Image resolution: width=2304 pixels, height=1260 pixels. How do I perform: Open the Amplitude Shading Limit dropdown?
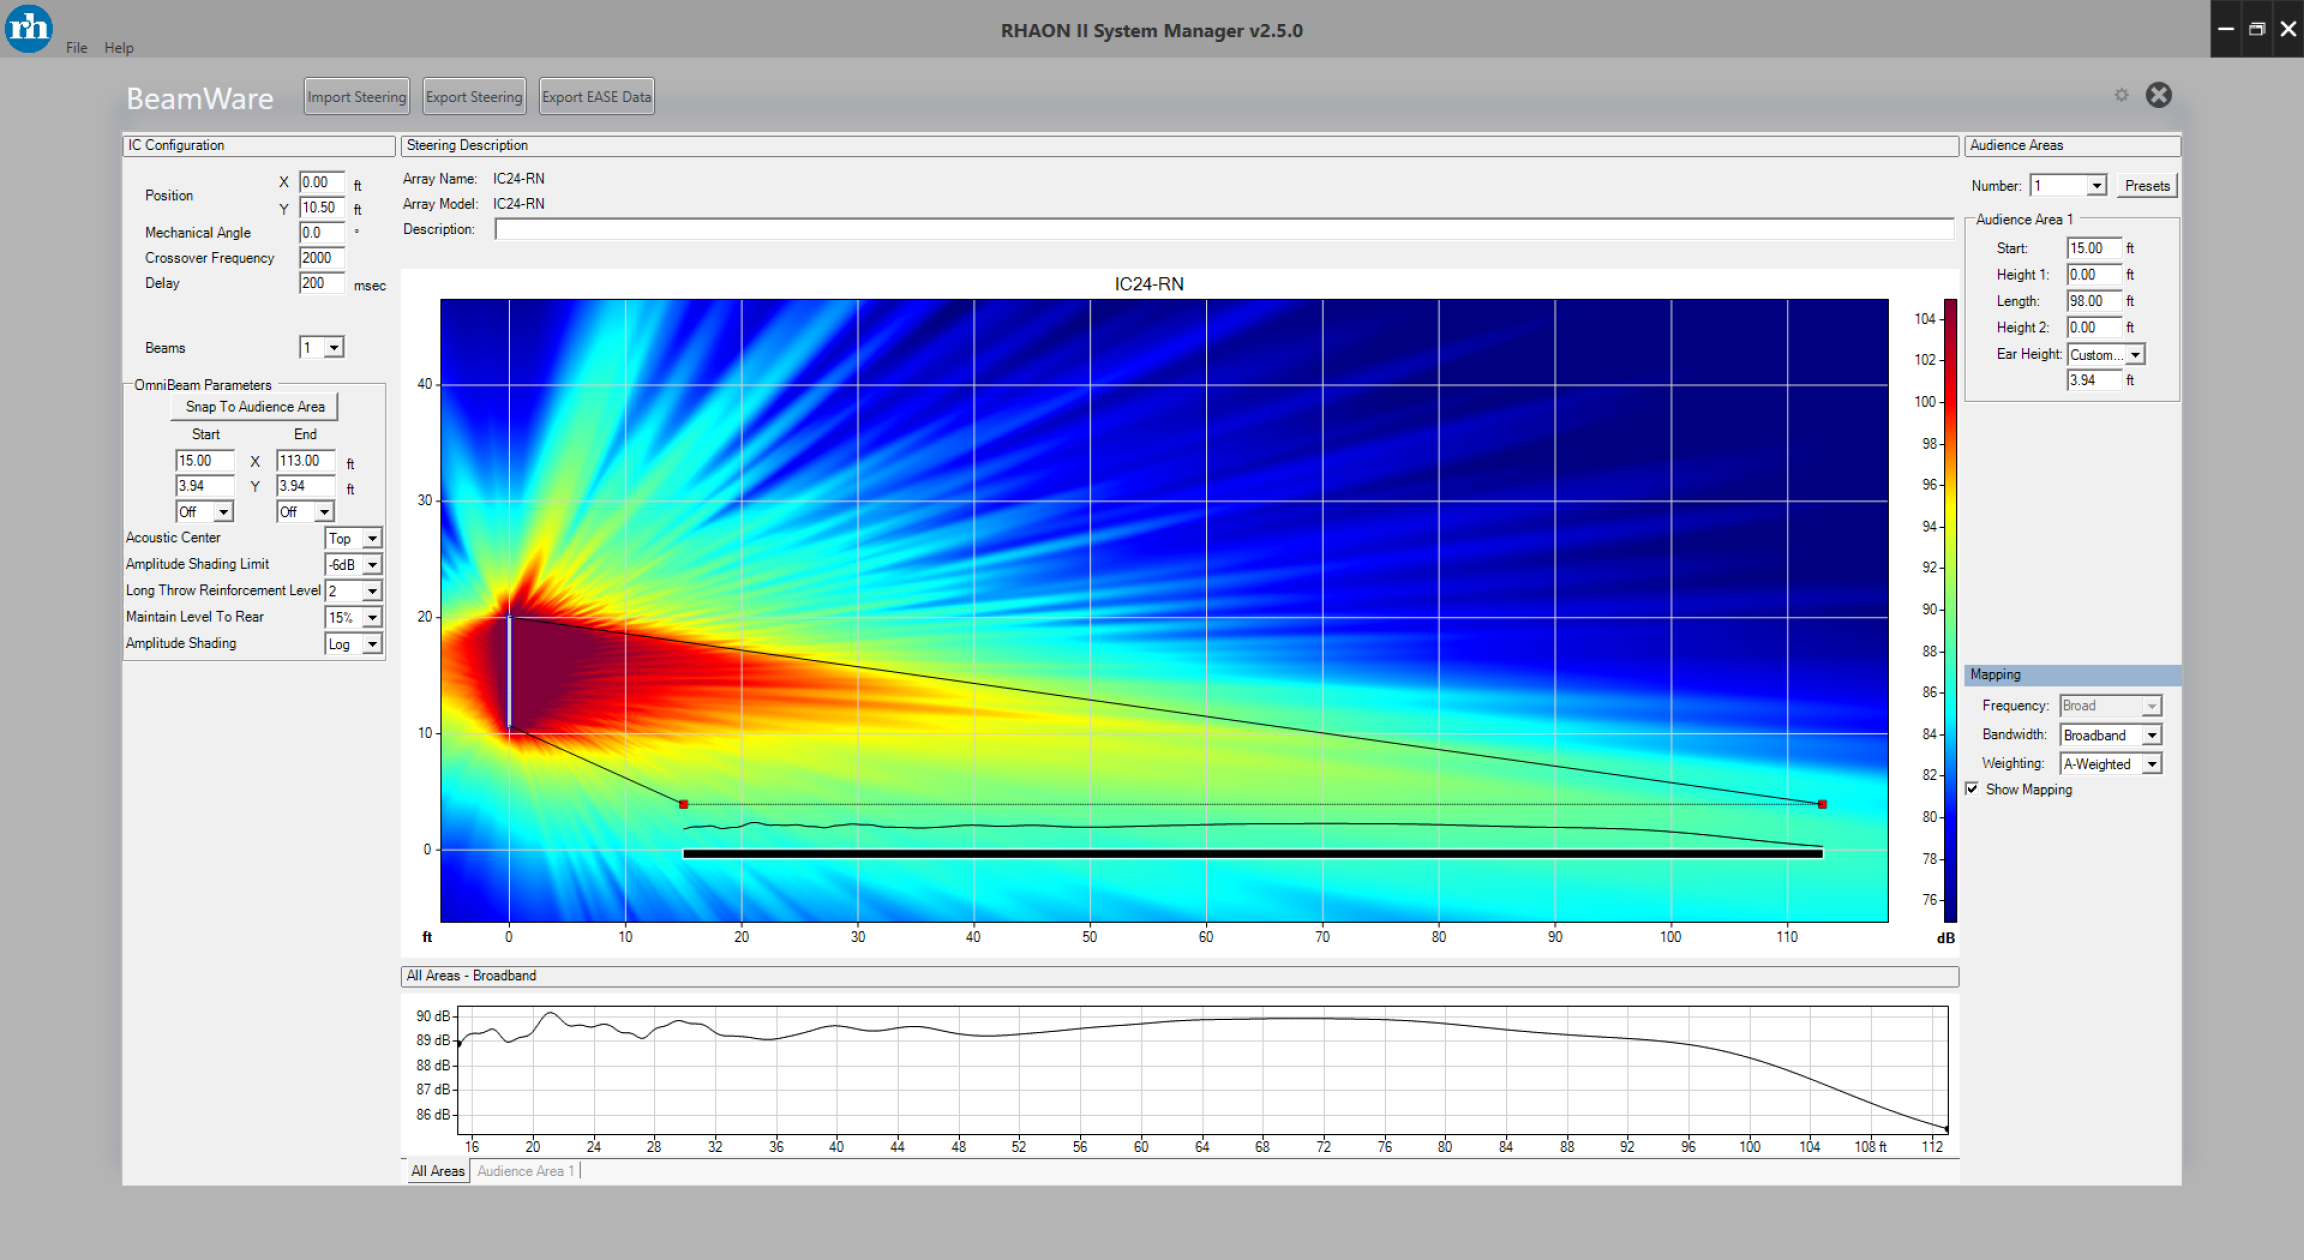[x=372, y=565]
